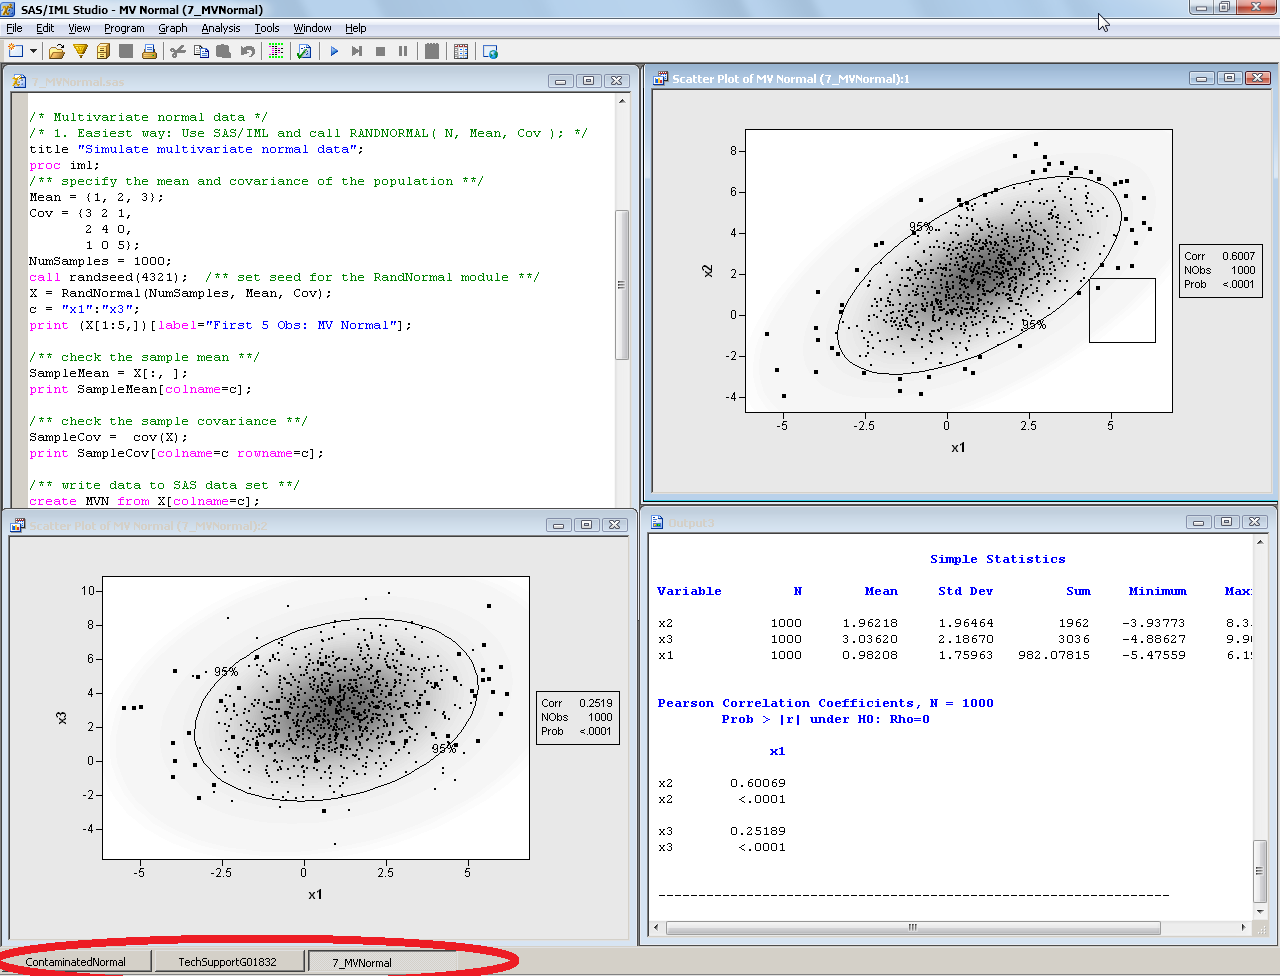Click the x1-x2 scatter plot window title icon
Image resolution: width=1280 pixels, height=976 pixels.
pyautogui.click(x=661, y=78)
